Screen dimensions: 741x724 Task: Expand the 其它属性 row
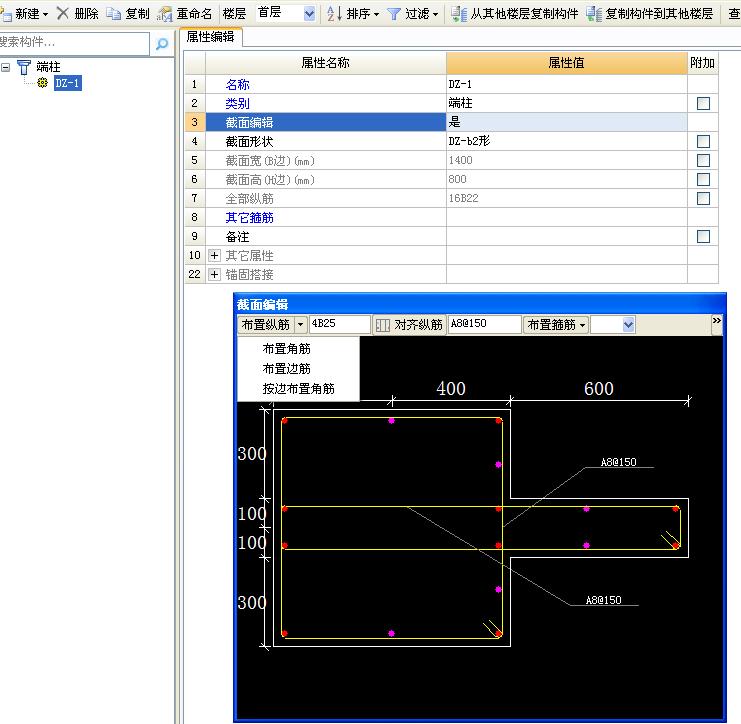coord(214,256)
